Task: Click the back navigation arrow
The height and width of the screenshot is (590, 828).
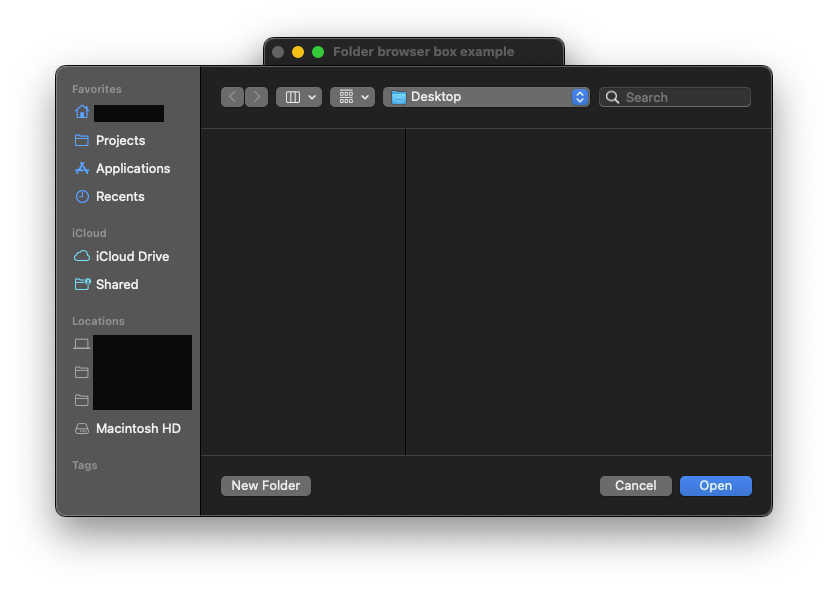Action: pyautogui.click(x=233, y=97)
